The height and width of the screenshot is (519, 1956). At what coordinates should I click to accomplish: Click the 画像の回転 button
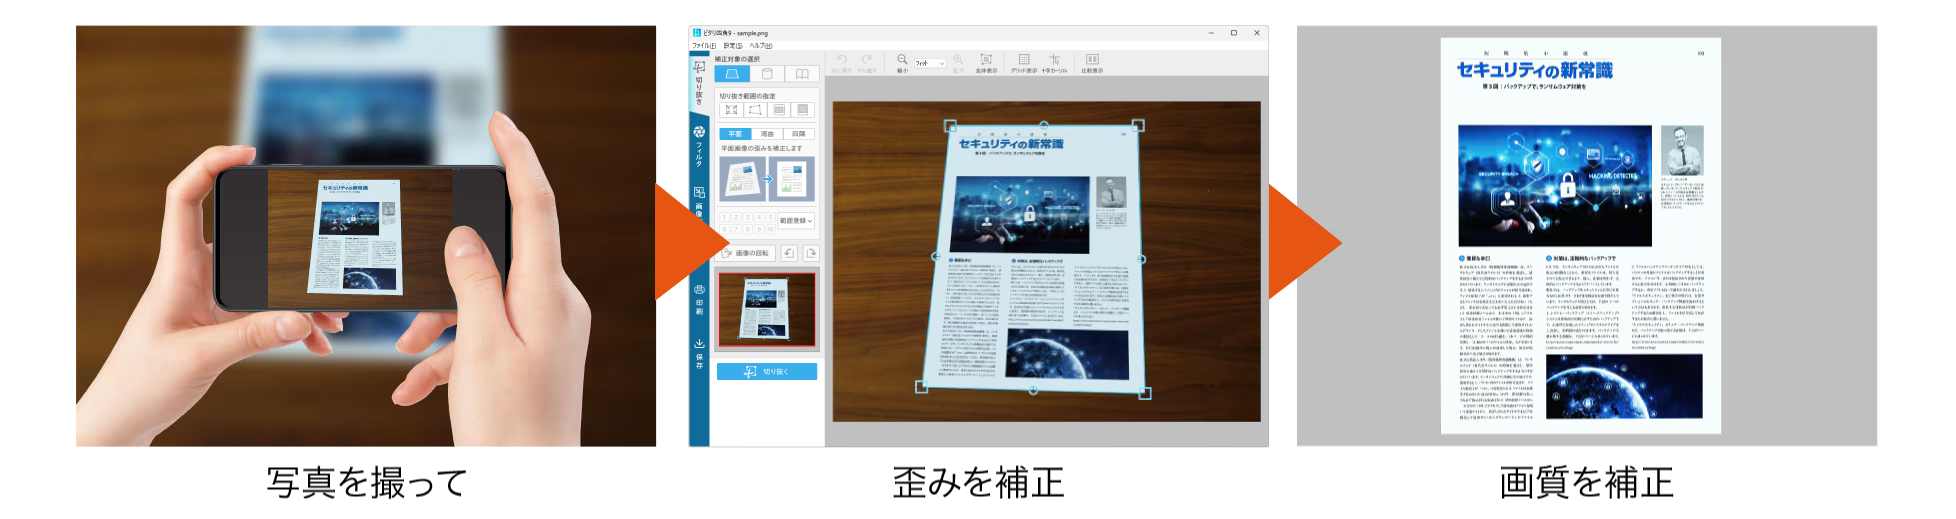click(745, 254)
